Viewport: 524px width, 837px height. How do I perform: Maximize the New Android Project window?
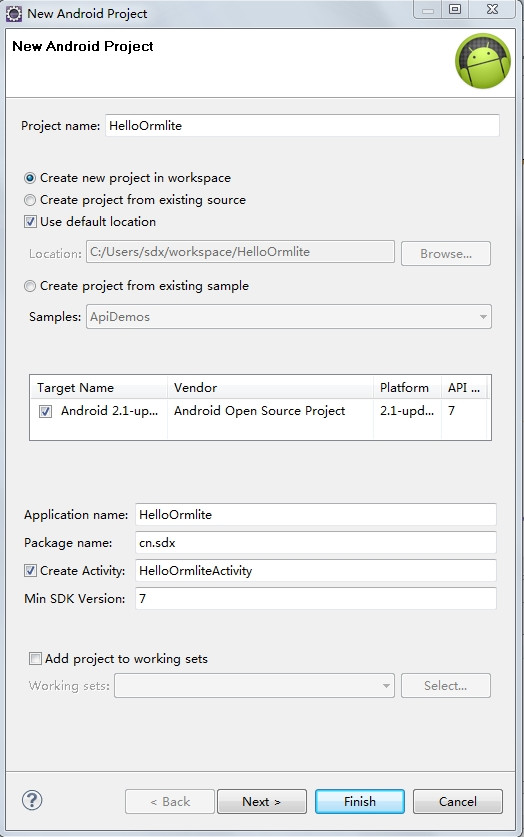pyautogui.click(x=455, y=9)
